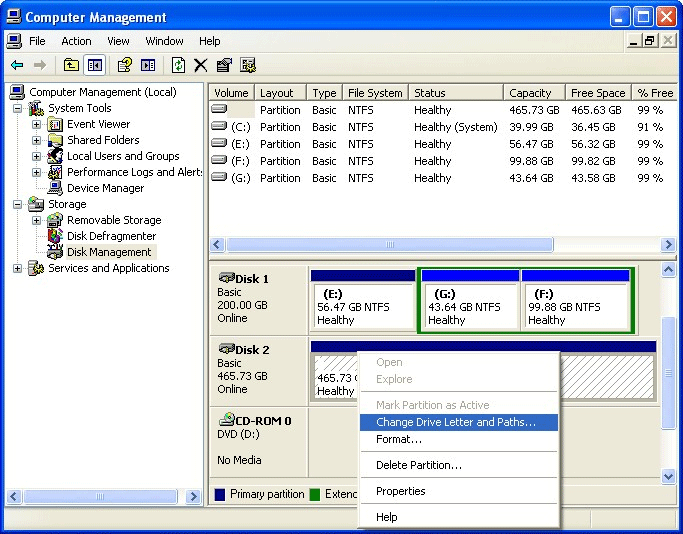Expand the Removable Storage node
The width and height of the screenshot is (683, 534).
click(37, 220)
